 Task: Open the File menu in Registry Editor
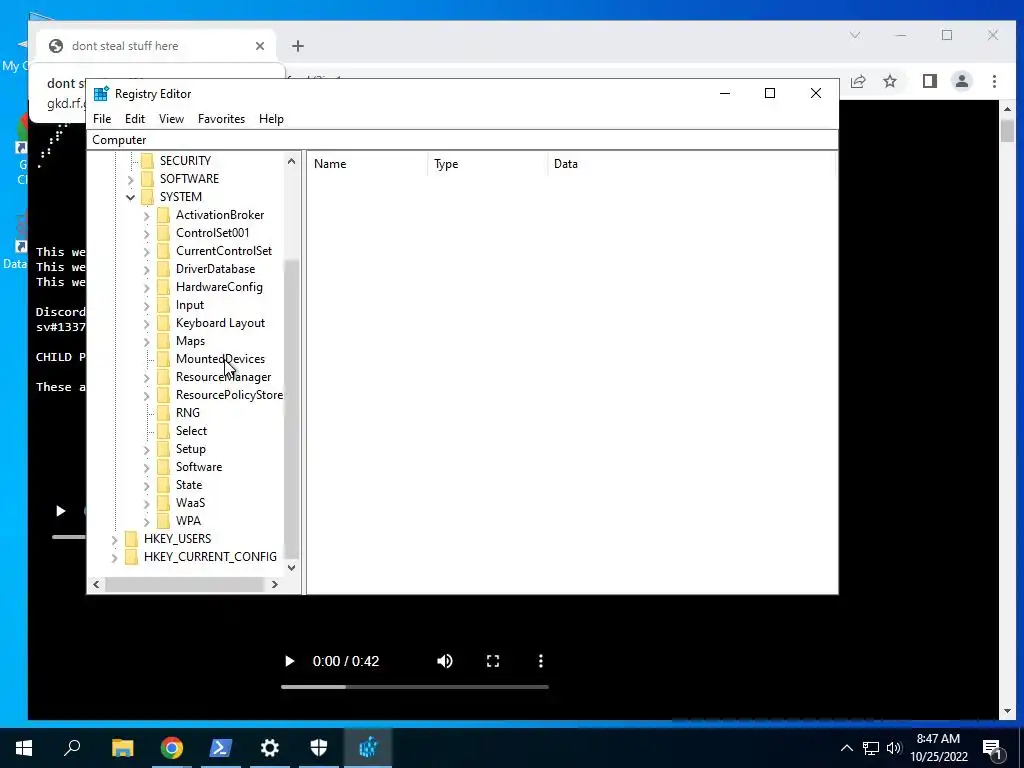pyautogui.click(x=102, y=119)
